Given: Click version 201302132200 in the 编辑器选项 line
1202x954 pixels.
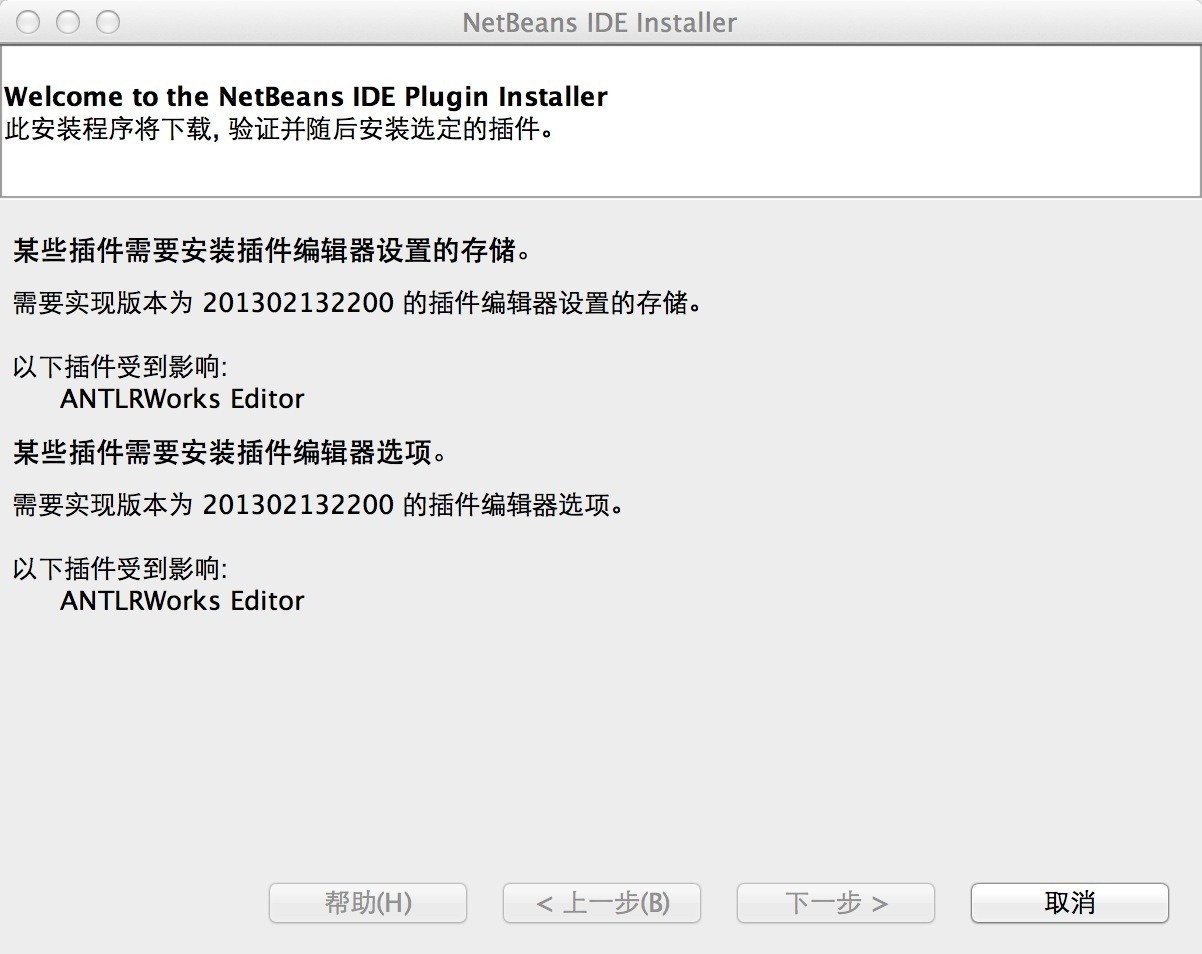Looking at the screenshot, I should click(x=298, y=505).
